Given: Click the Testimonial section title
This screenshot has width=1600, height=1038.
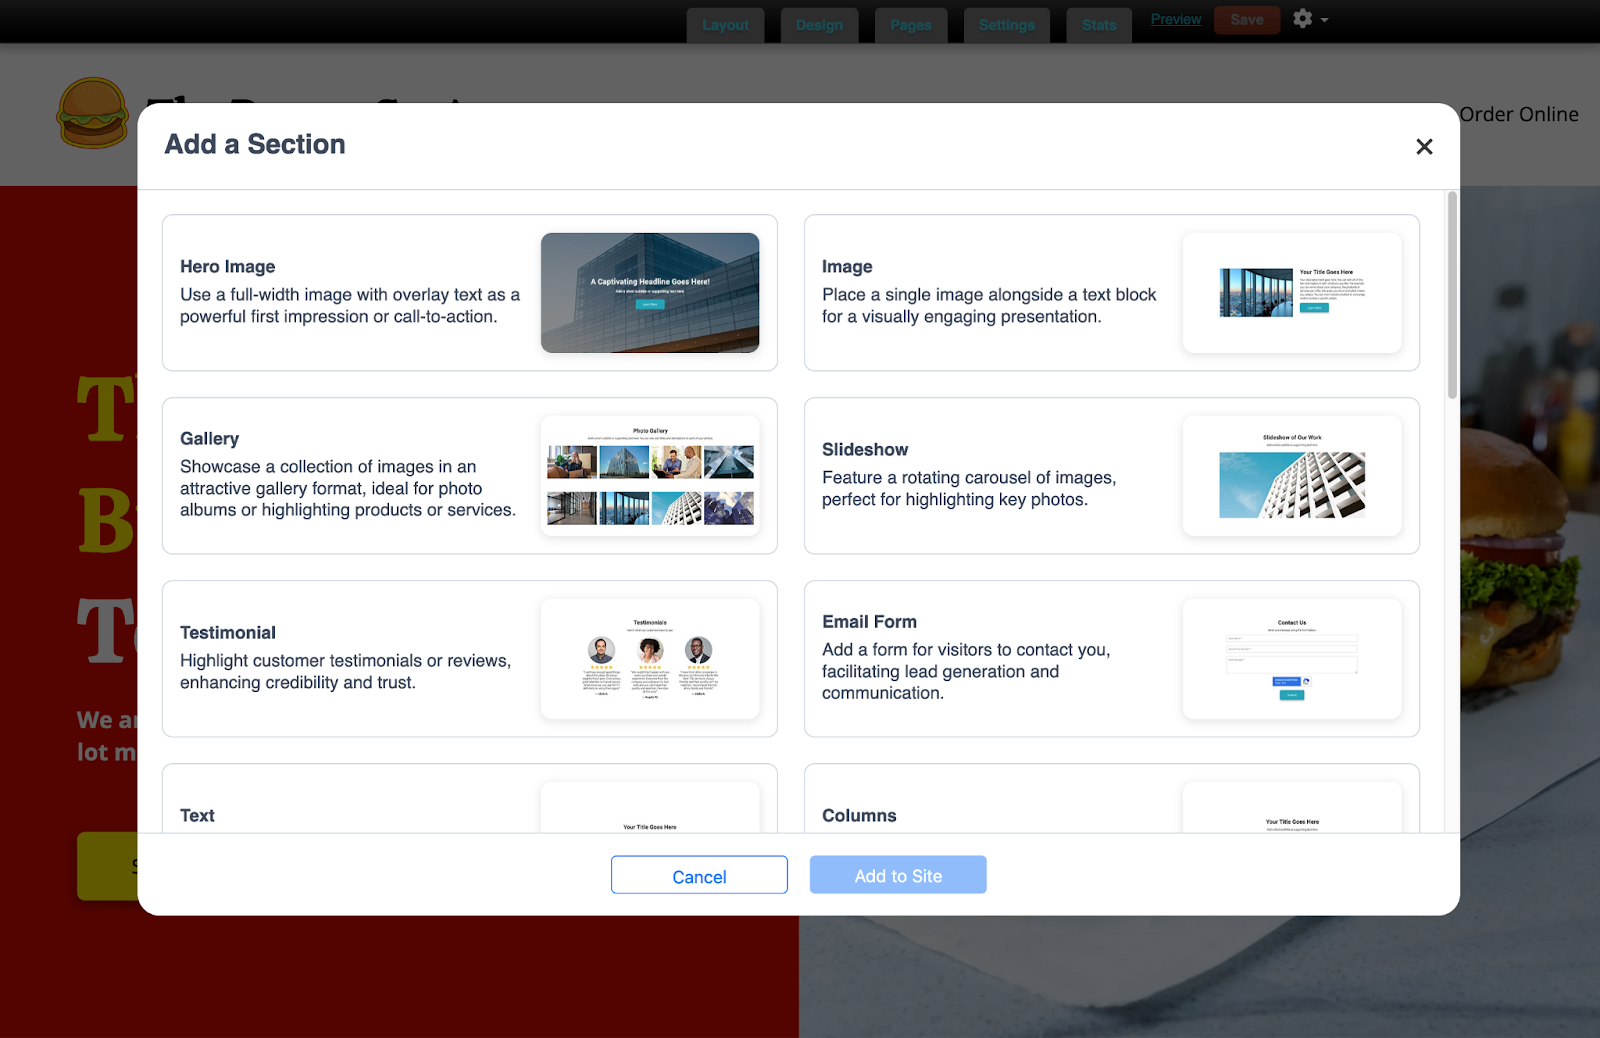Looking at the screenshot, I should [228, 633].
